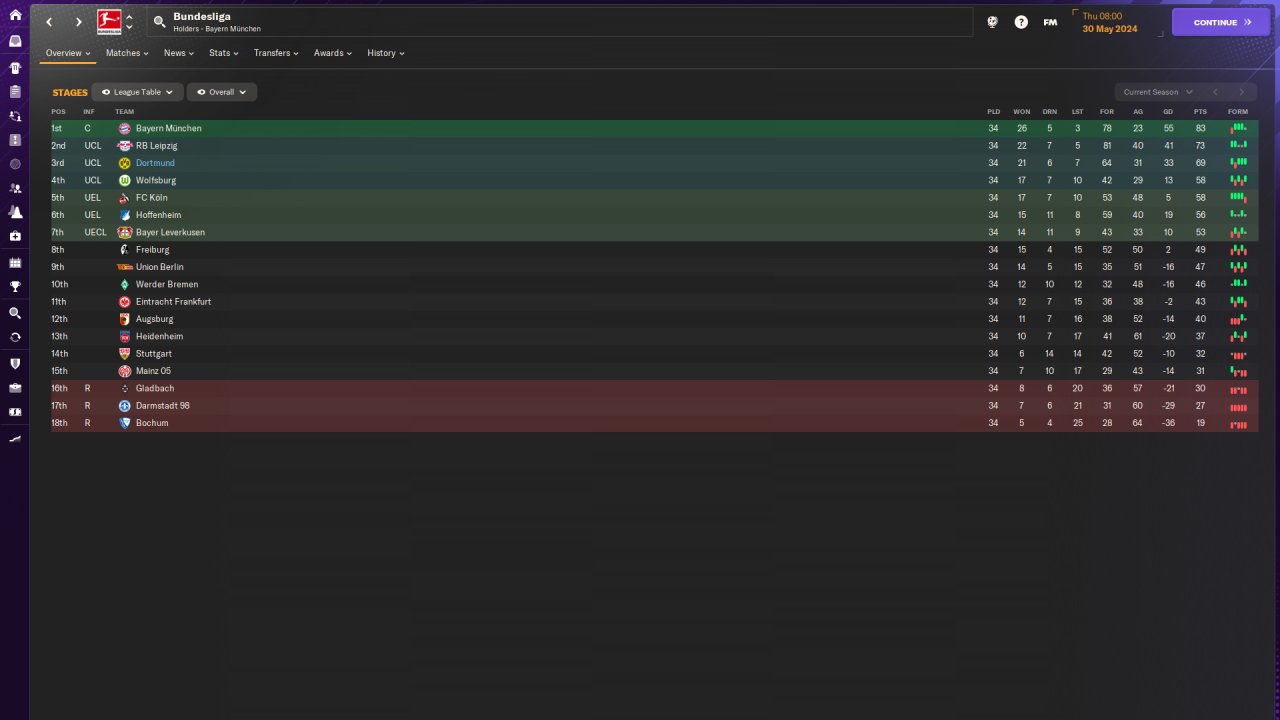Screen dimensions: 1280x720
Task: Open the Eintracht Frankfurt team link
Action: tap(174, 302)
